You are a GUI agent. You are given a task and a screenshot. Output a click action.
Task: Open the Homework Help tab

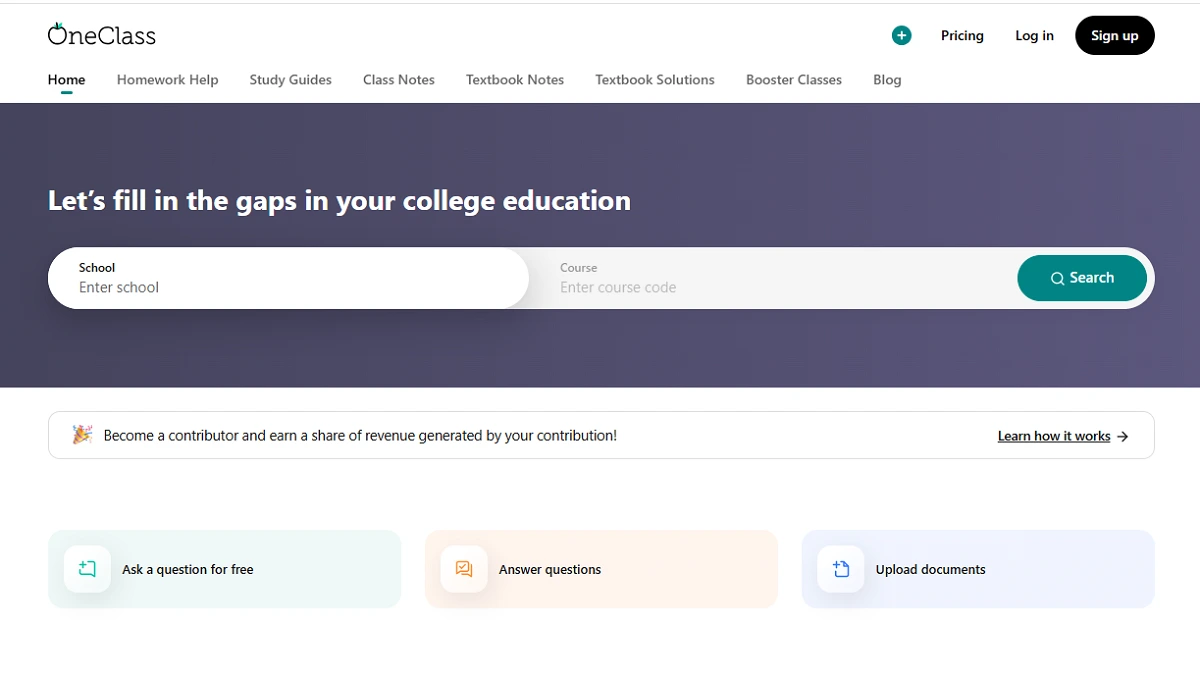pos(167,80)
